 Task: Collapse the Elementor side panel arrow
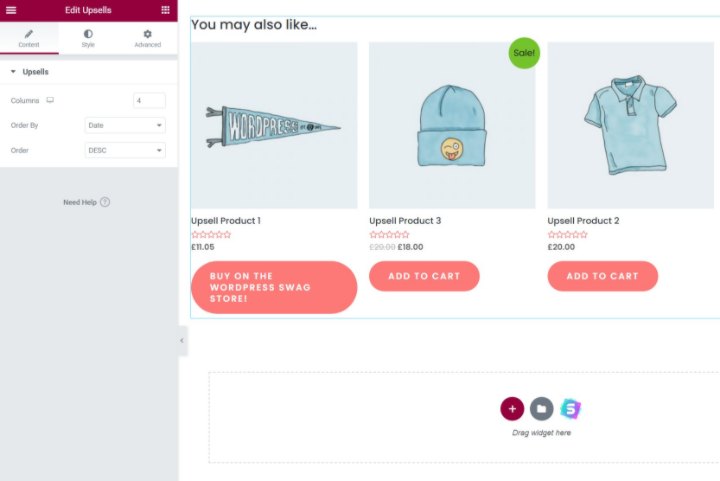click(182, 341)
